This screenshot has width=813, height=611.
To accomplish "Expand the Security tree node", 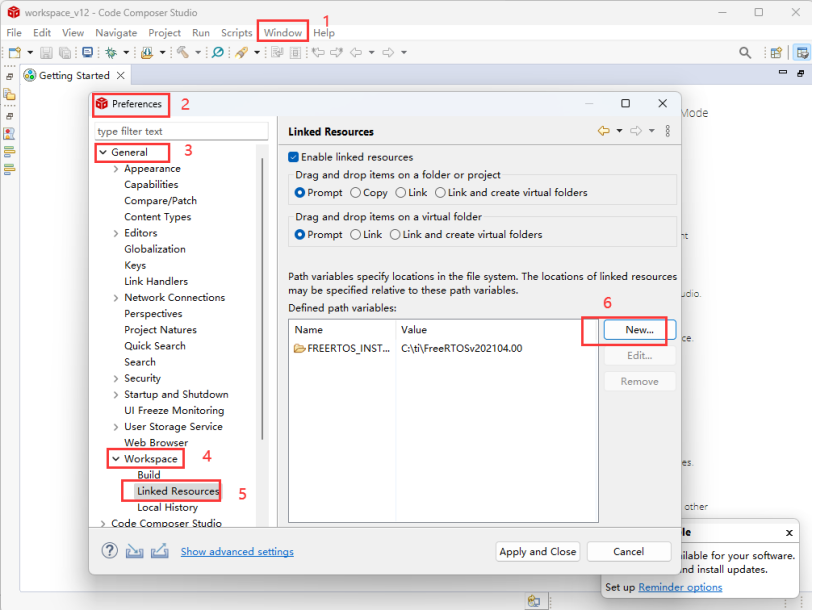I will coord(116,378).
